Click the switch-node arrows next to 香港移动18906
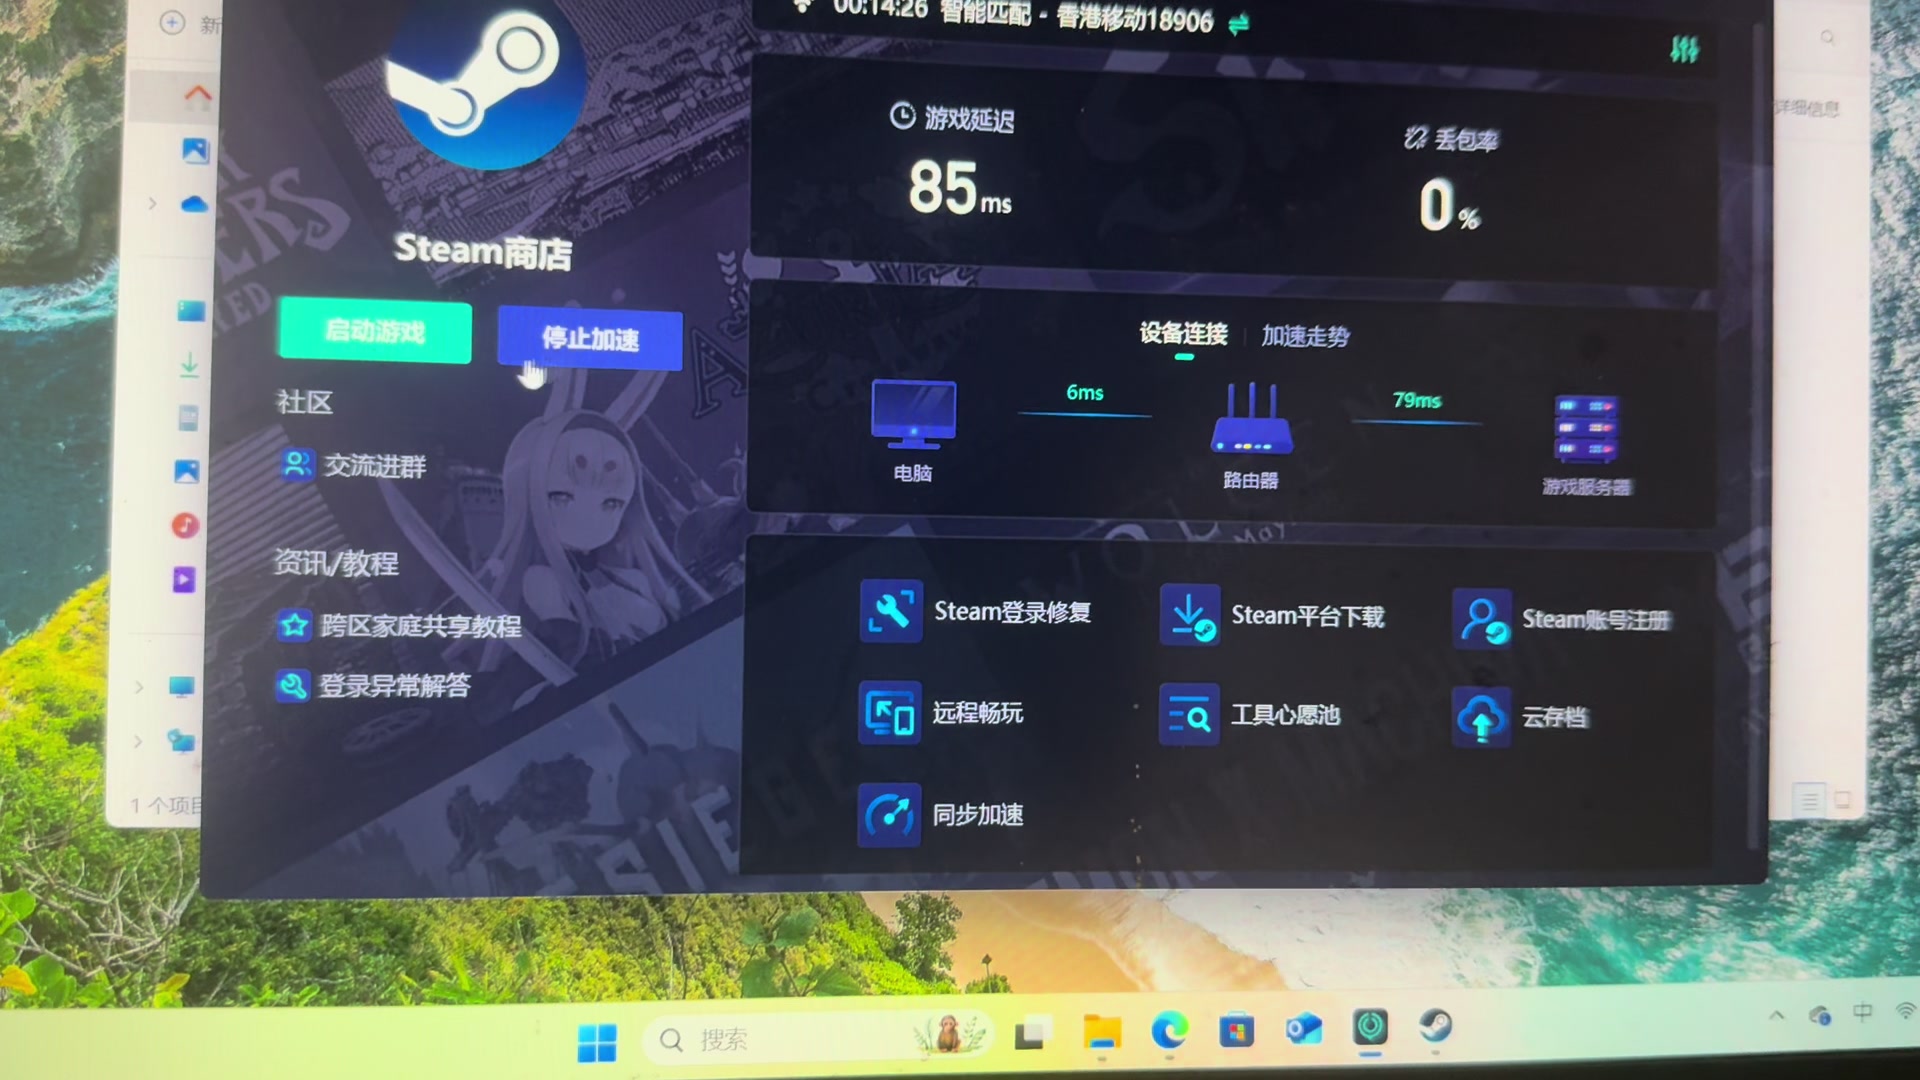This screenshot has width=1920, height=1080. point(1239,25)
